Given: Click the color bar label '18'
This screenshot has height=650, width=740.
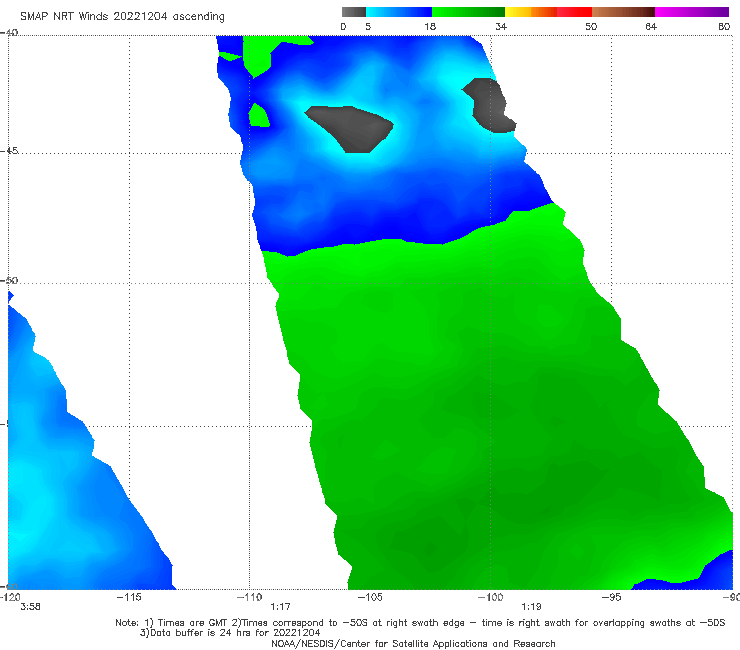Looking at the screenshot, I should point(430,26).
